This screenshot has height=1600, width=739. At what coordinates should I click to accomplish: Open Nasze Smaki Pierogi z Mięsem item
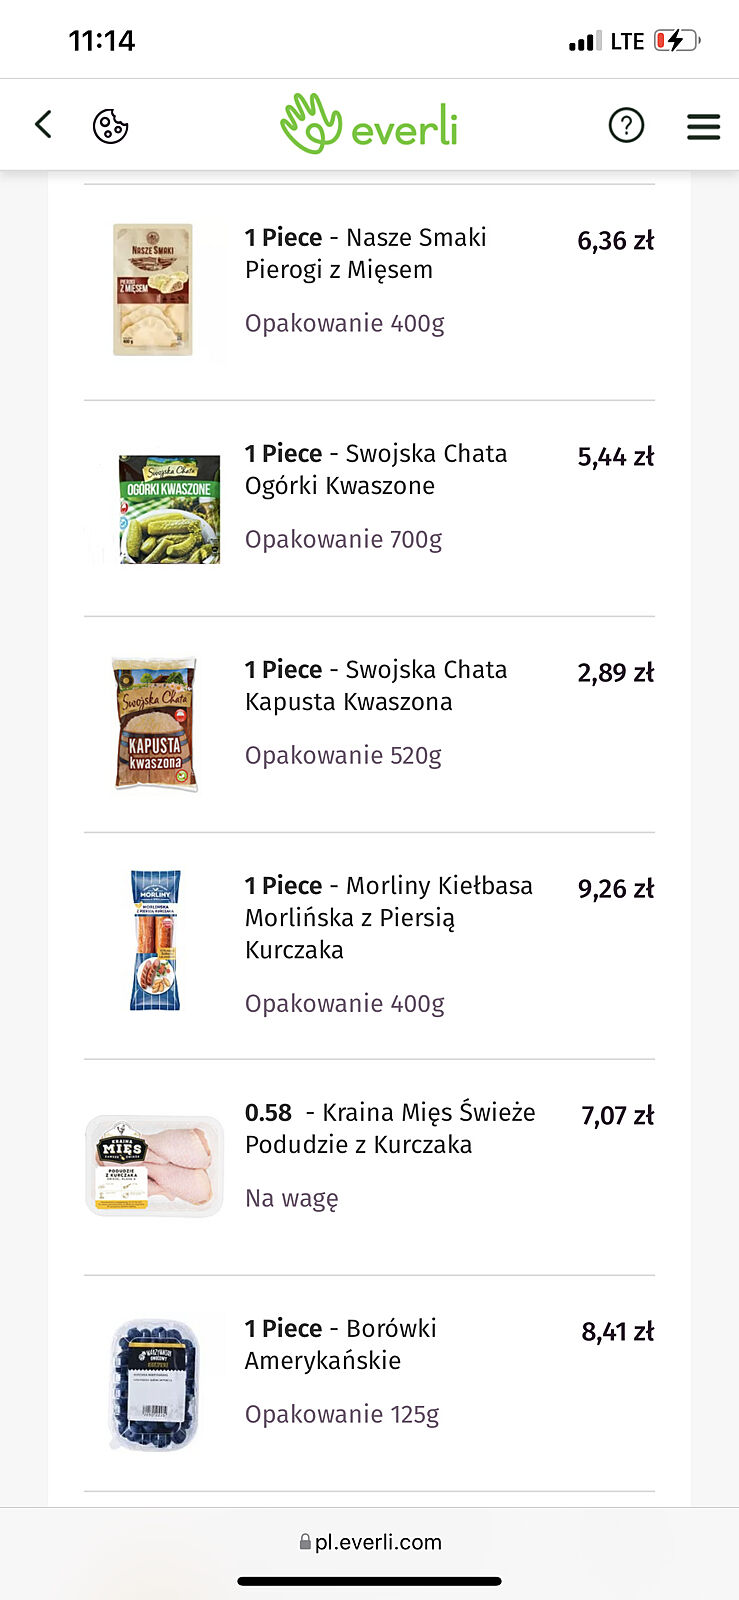point(366,253)
